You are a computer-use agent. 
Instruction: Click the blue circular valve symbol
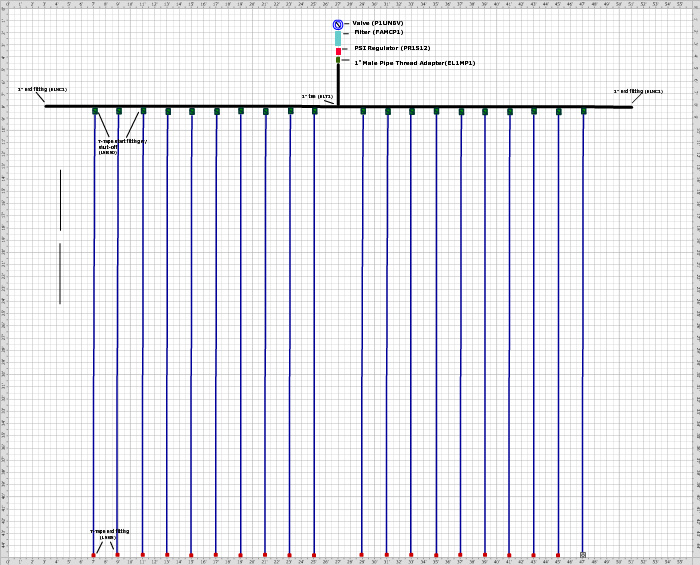pos(338,24)
